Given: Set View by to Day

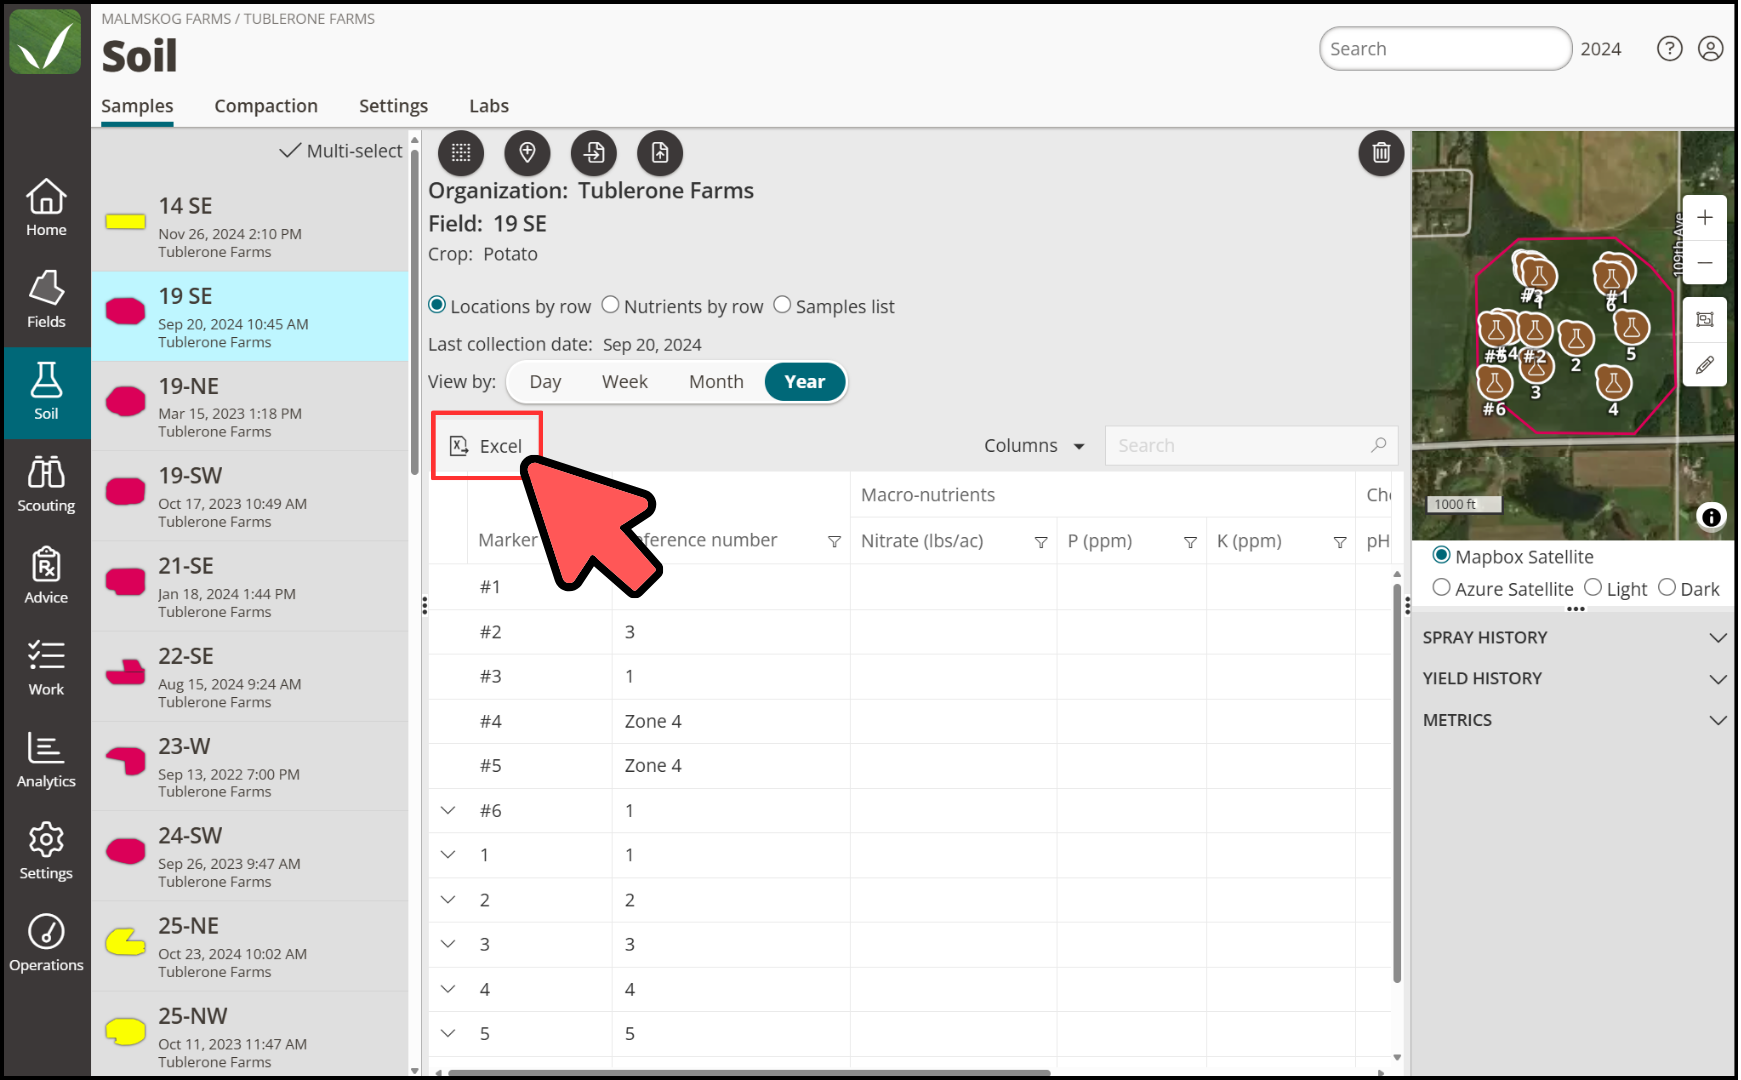Looking at the screenshot, I should coord(545,382).
